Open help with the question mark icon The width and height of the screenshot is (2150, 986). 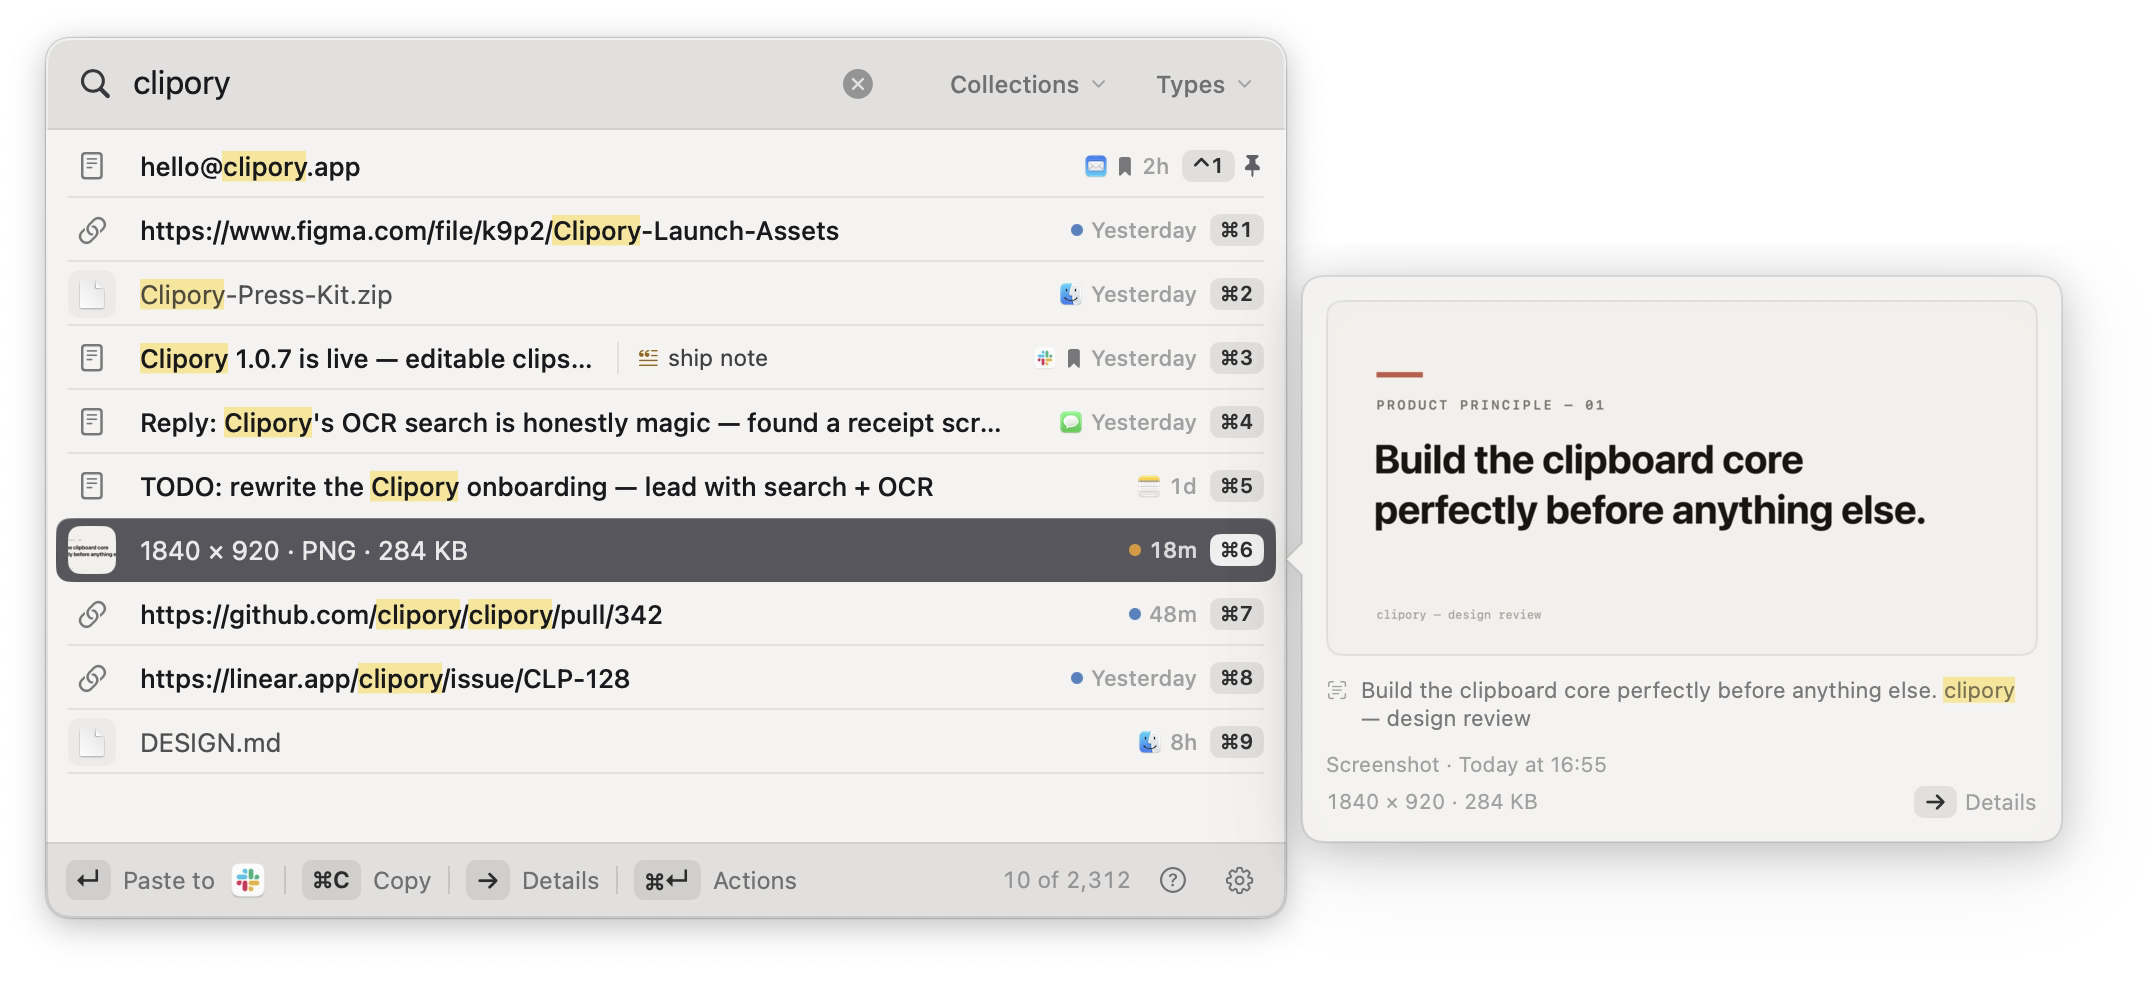(x=1173, y=880)
